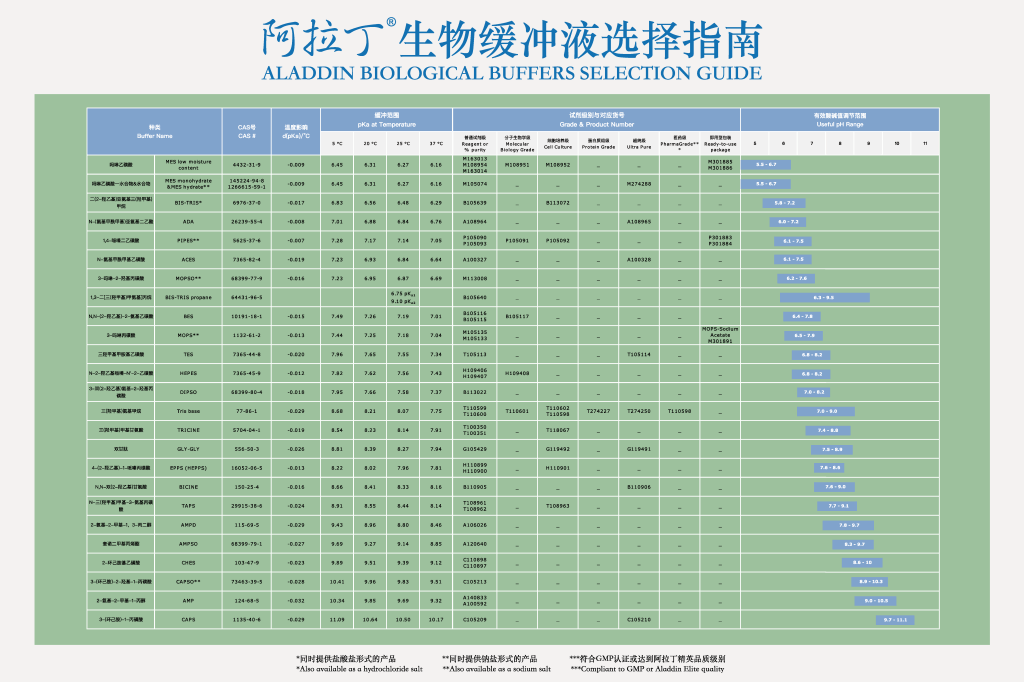Click the 'AMPSO' buffer name

pyautogui.click(x=188, y=544)
